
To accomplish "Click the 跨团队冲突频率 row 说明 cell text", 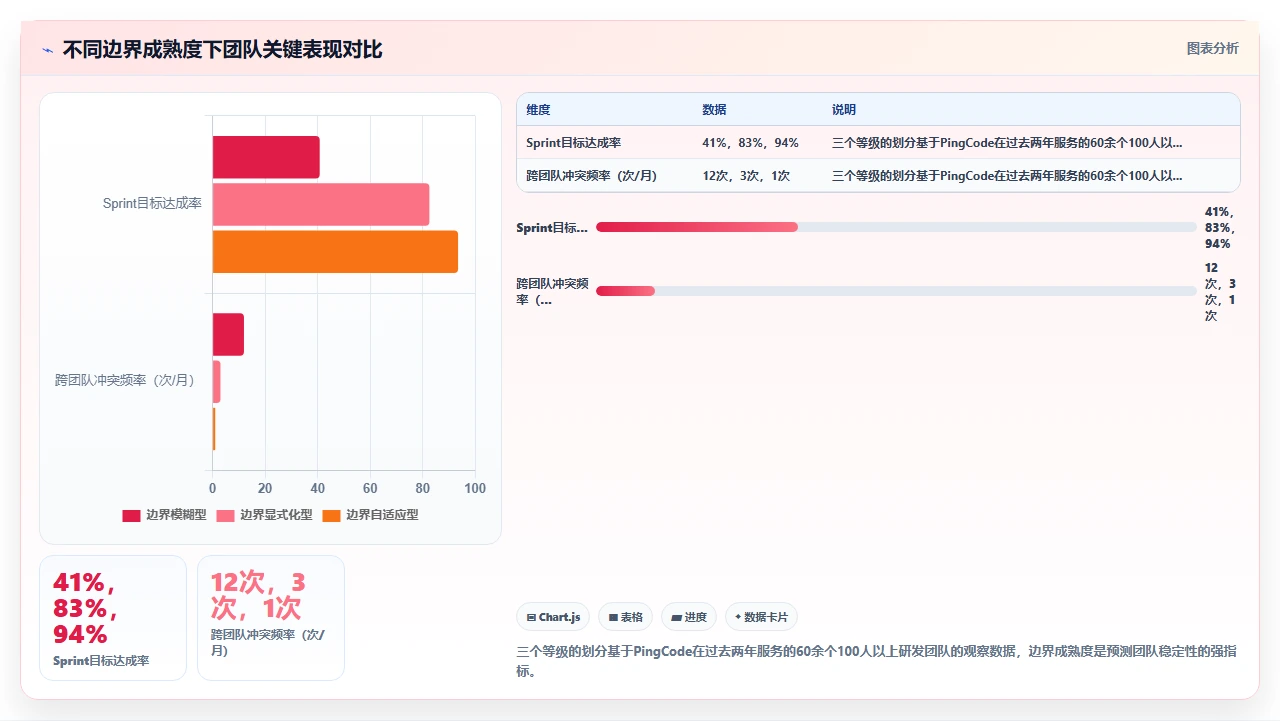I will point(1007,176).
